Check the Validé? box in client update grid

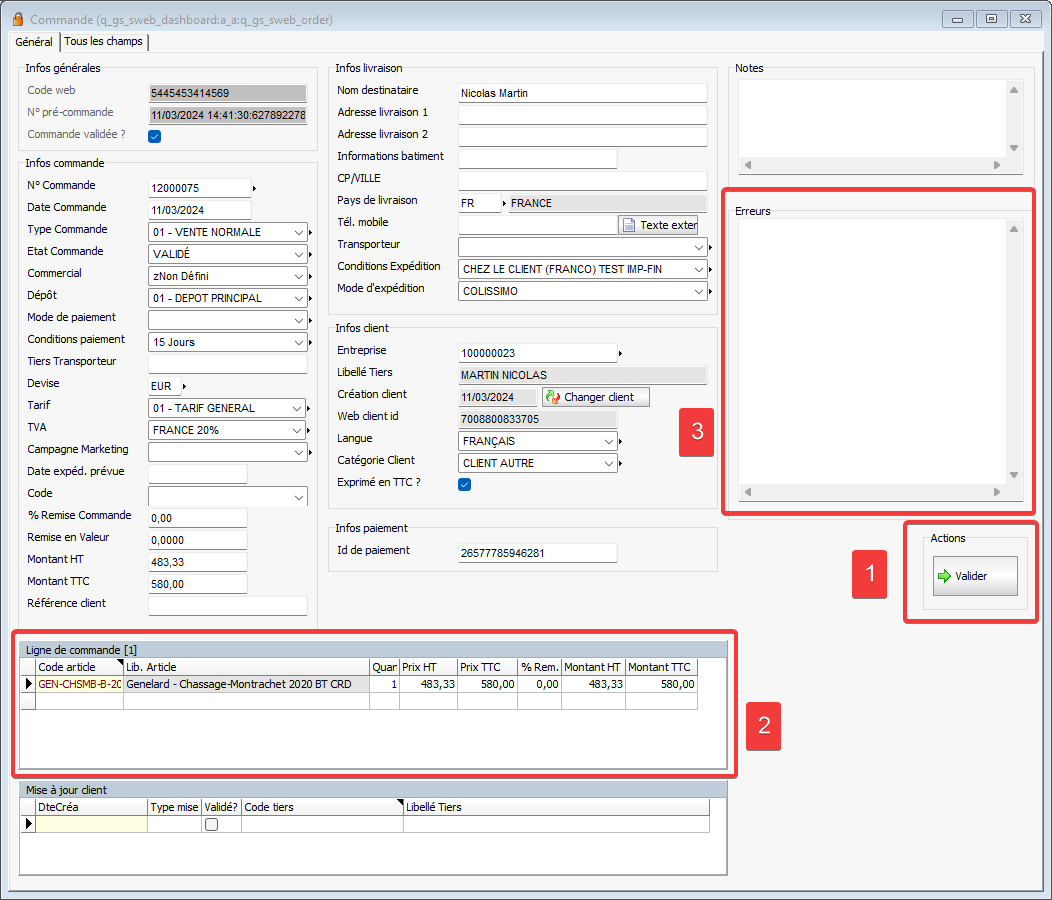point(211,825)
